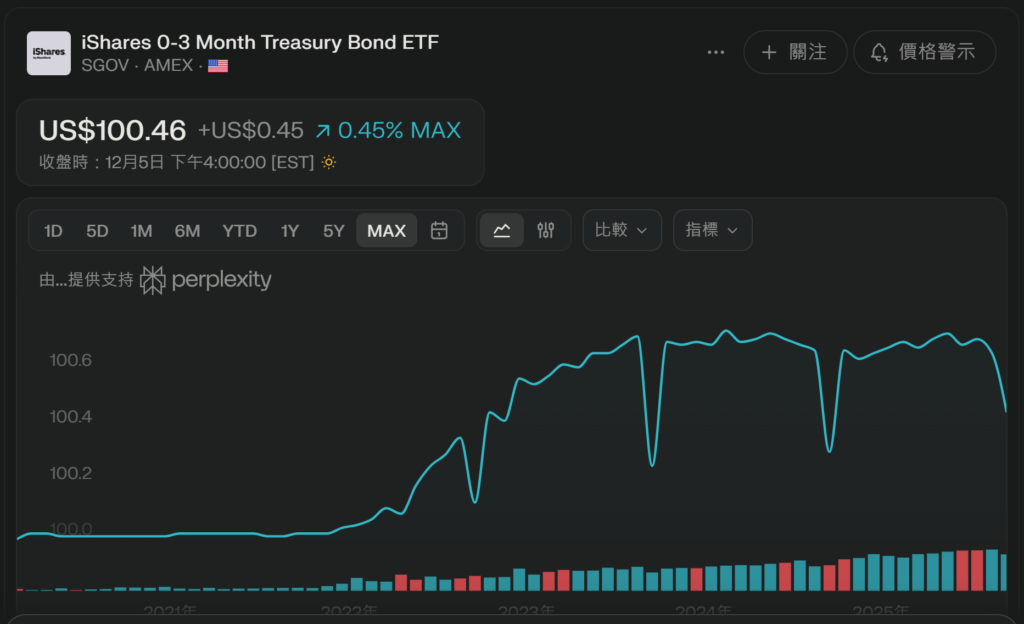This screenshot has width=1024, height=624.
Task: Set a 價格警示 price alert
Action: tap(924, 52)
